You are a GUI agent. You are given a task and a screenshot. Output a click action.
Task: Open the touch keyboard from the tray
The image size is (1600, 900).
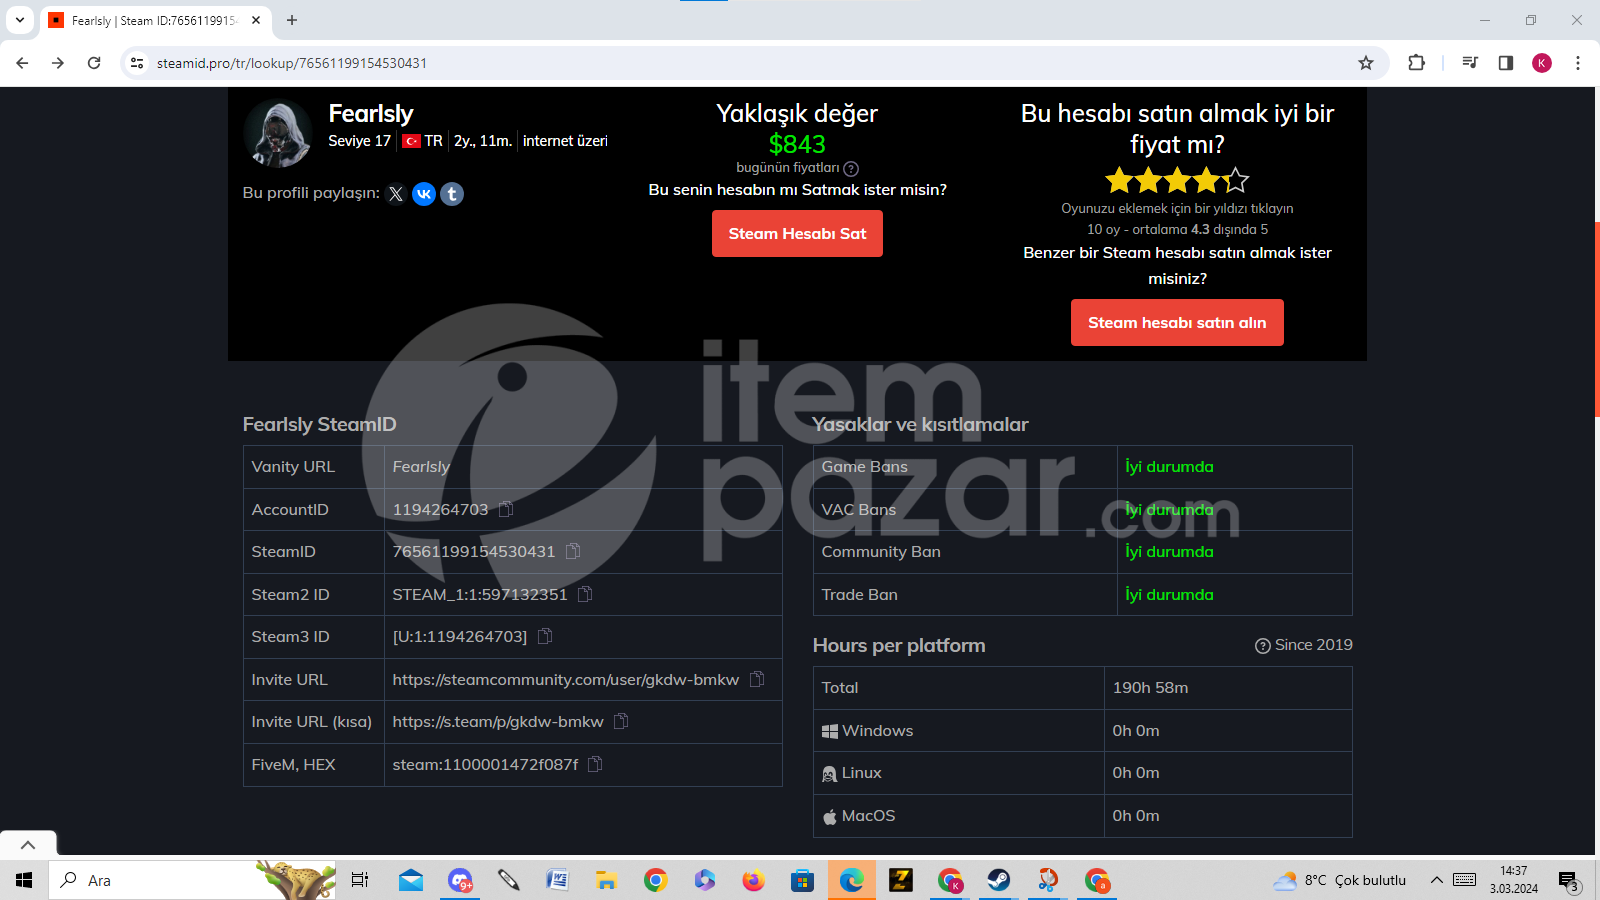click(1465, 880)
